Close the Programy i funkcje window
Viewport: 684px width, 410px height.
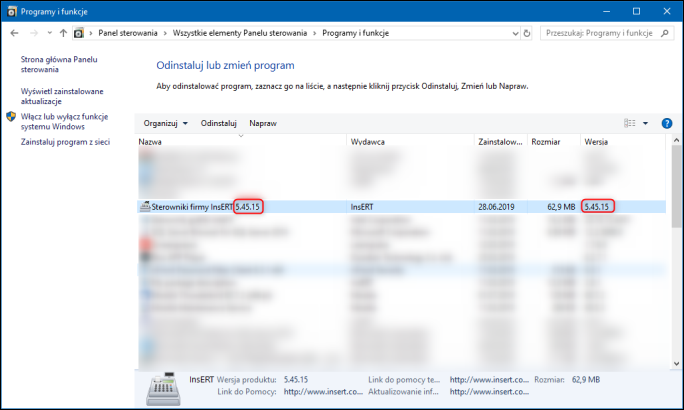[x=667, y=11]
